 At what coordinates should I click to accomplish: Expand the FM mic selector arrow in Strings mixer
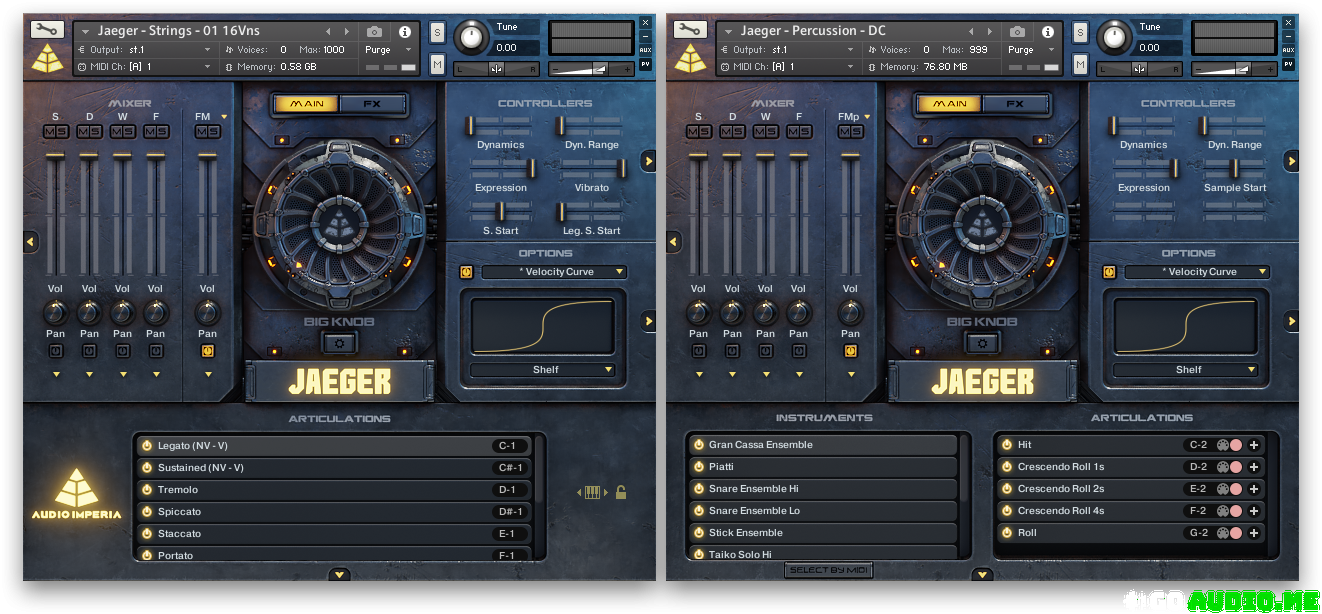225,117
